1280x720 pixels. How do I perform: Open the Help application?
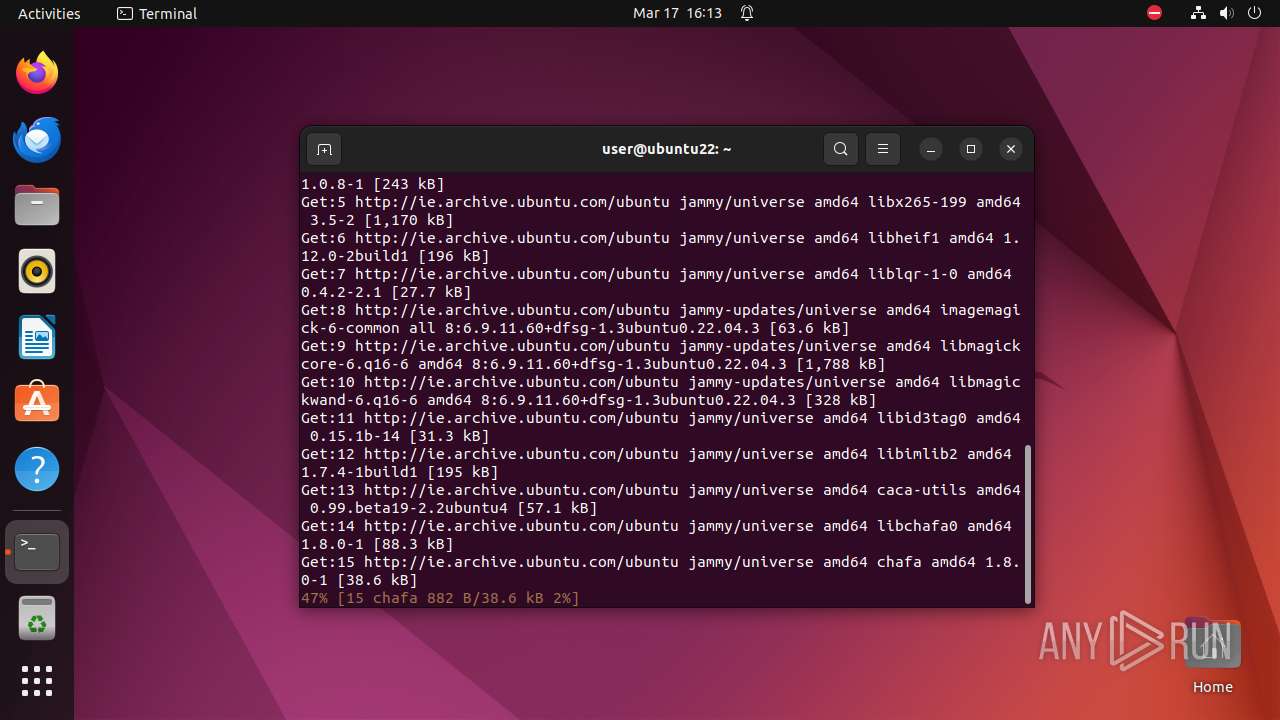[37, 469]
